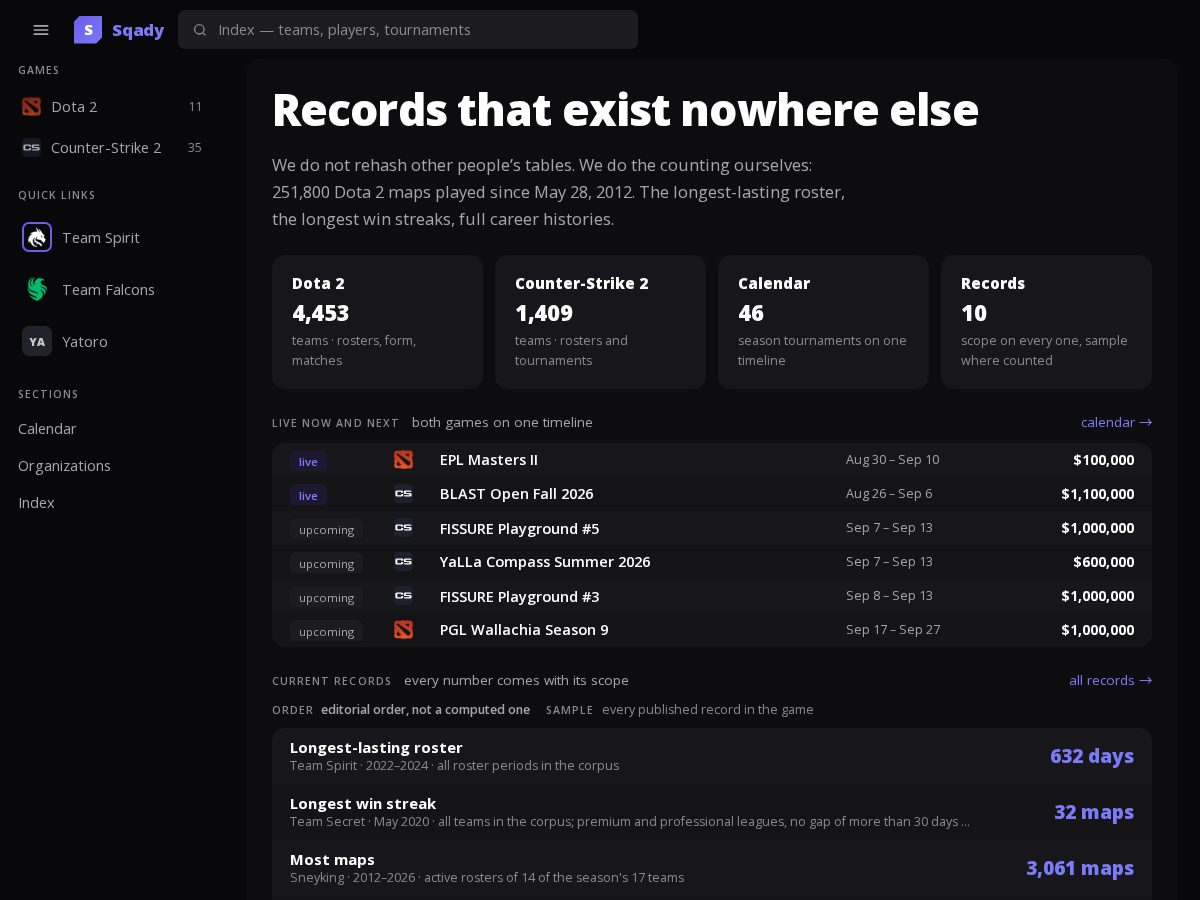Click CS icon in FISSURE Playground #3 row
Viewport: 1200px width, 900px height.
(403, 595)
